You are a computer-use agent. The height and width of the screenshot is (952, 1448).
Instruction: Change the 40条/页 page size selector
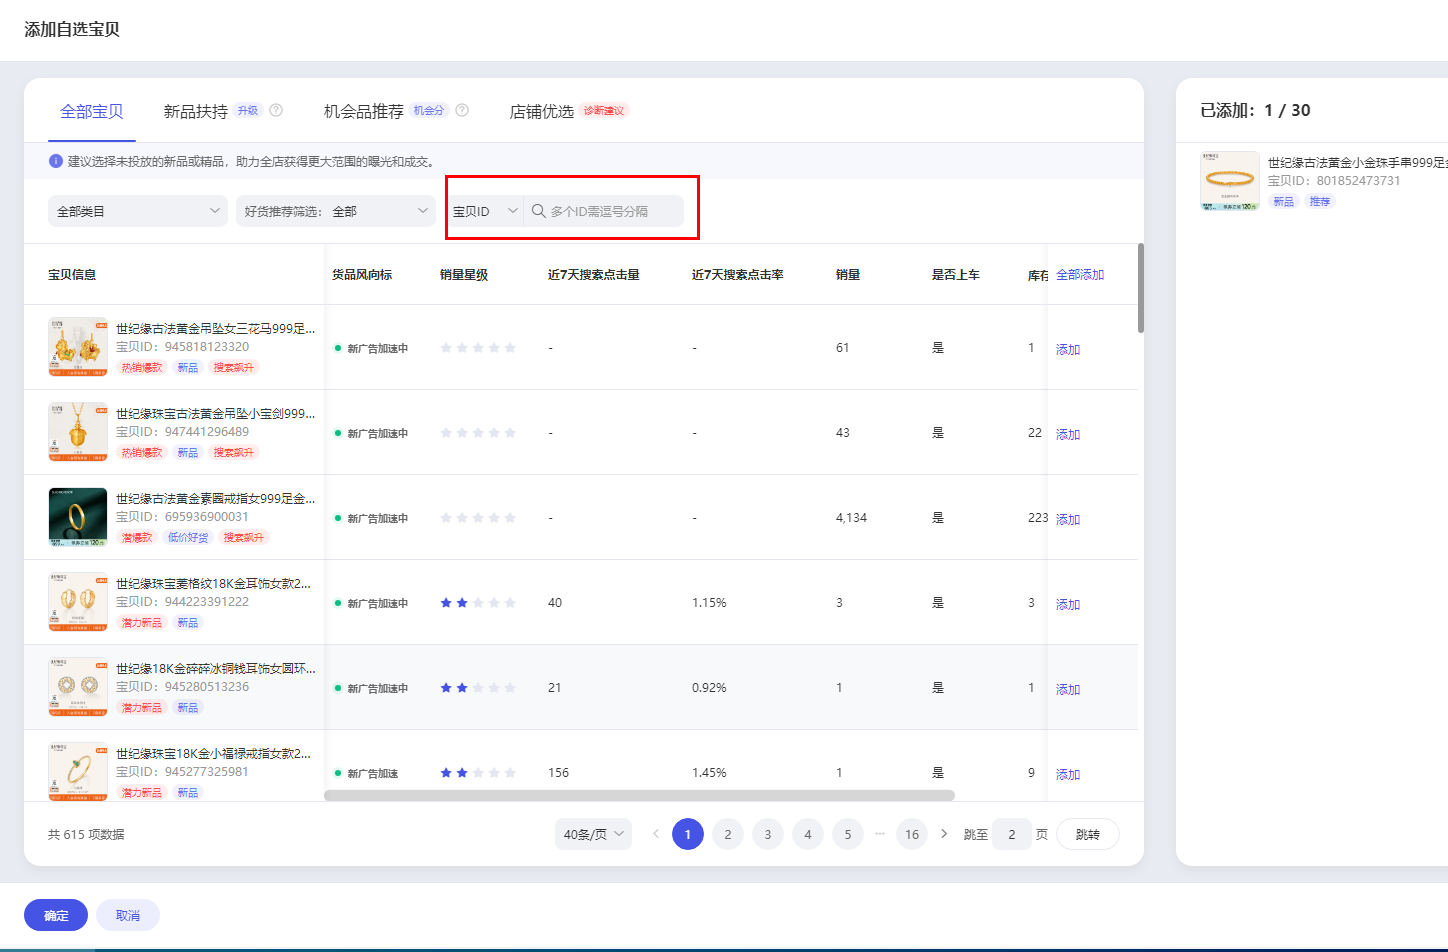(x=593, y=834)
